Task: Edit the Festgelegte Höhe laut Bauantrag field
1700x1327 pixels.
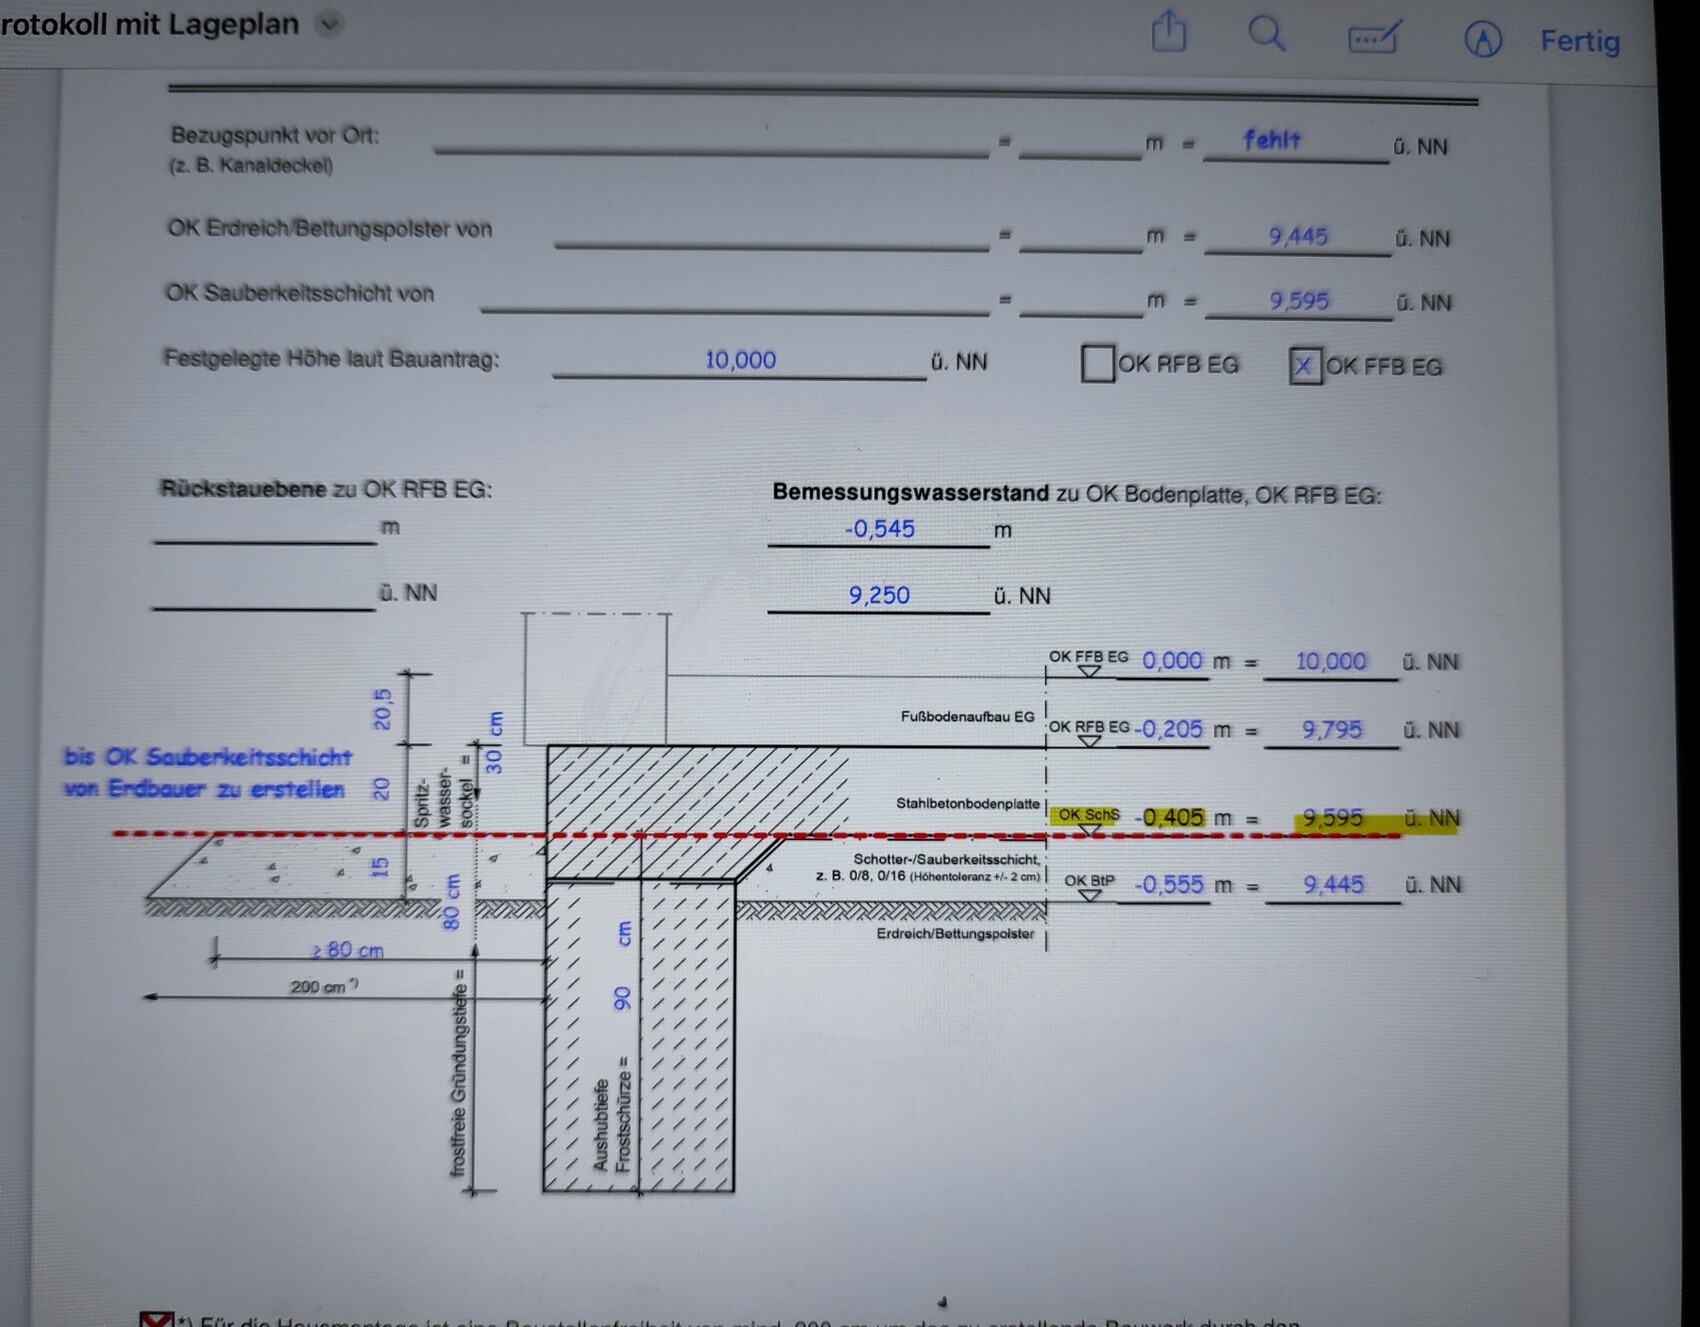Action: pyautogui.click(x=739, y=360)
